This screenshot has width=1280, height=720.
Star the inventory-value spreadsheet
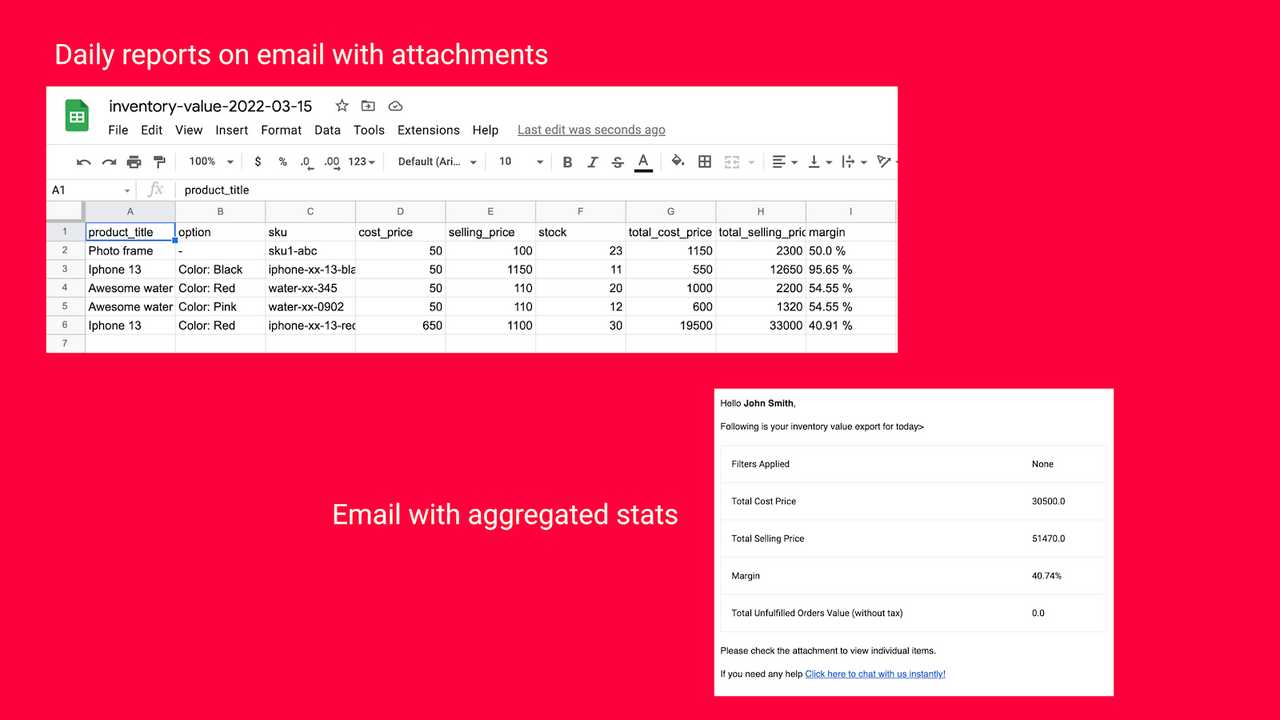pyautogui.click(x=342, y=106)
